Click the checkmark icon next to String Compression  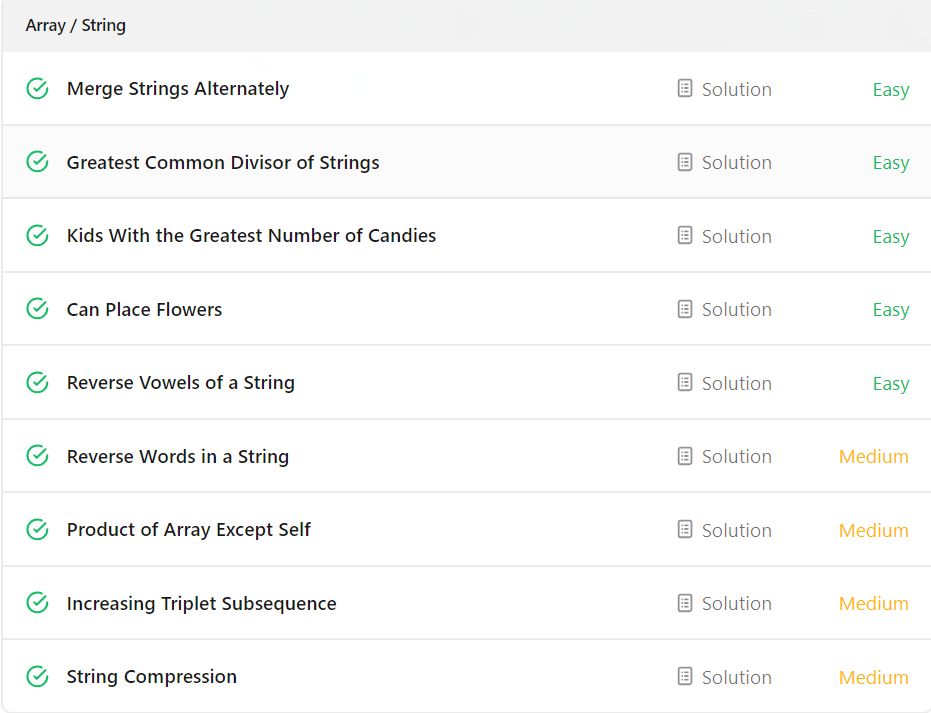pos(37,676)
